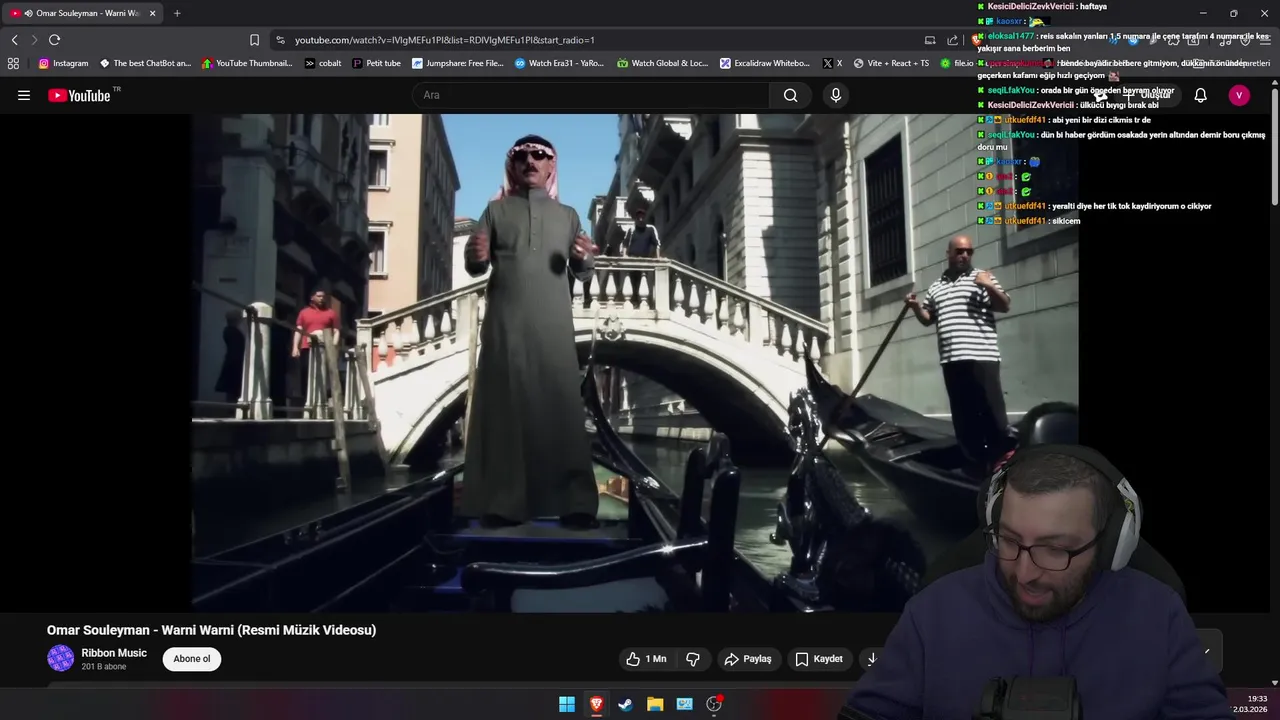Save video to playlist with Kaydet
1280x720 pixels.
(x=819, y=659)
